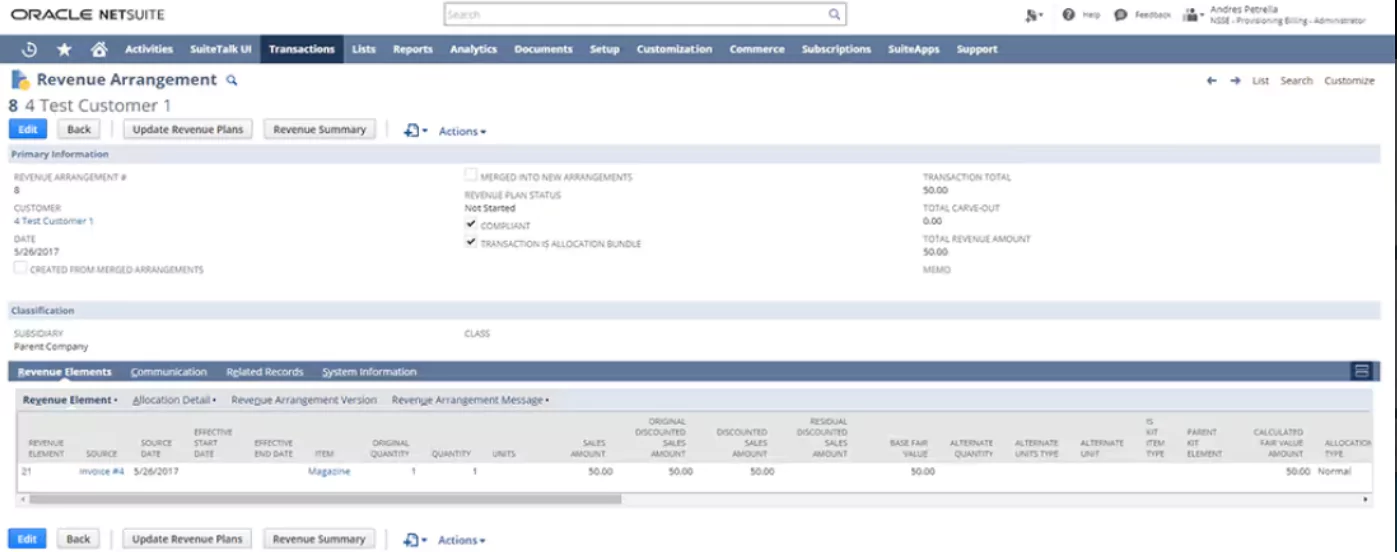Open the Magazine item link
Image resolution: width=1397 pixels, height=552 pixels.
click(x=329, y=471)
